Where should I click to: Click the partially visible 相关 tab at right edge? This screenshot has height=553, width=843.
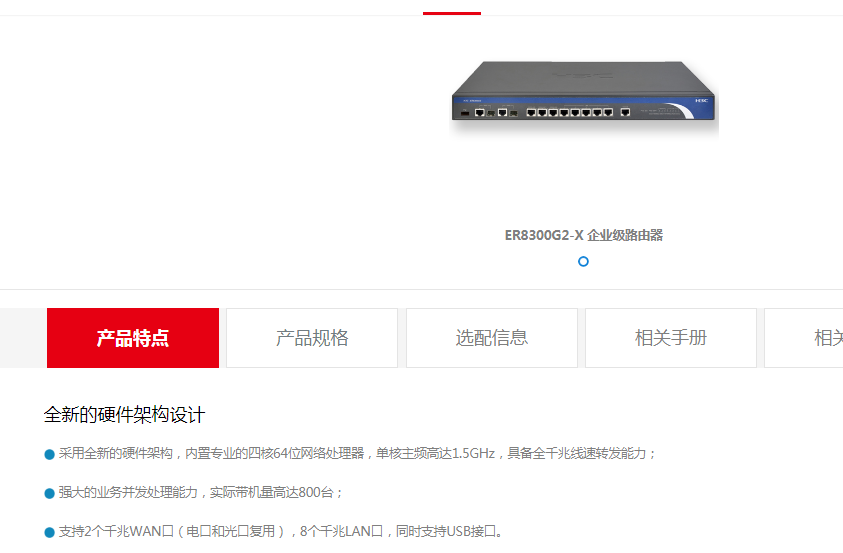(804, 338)
